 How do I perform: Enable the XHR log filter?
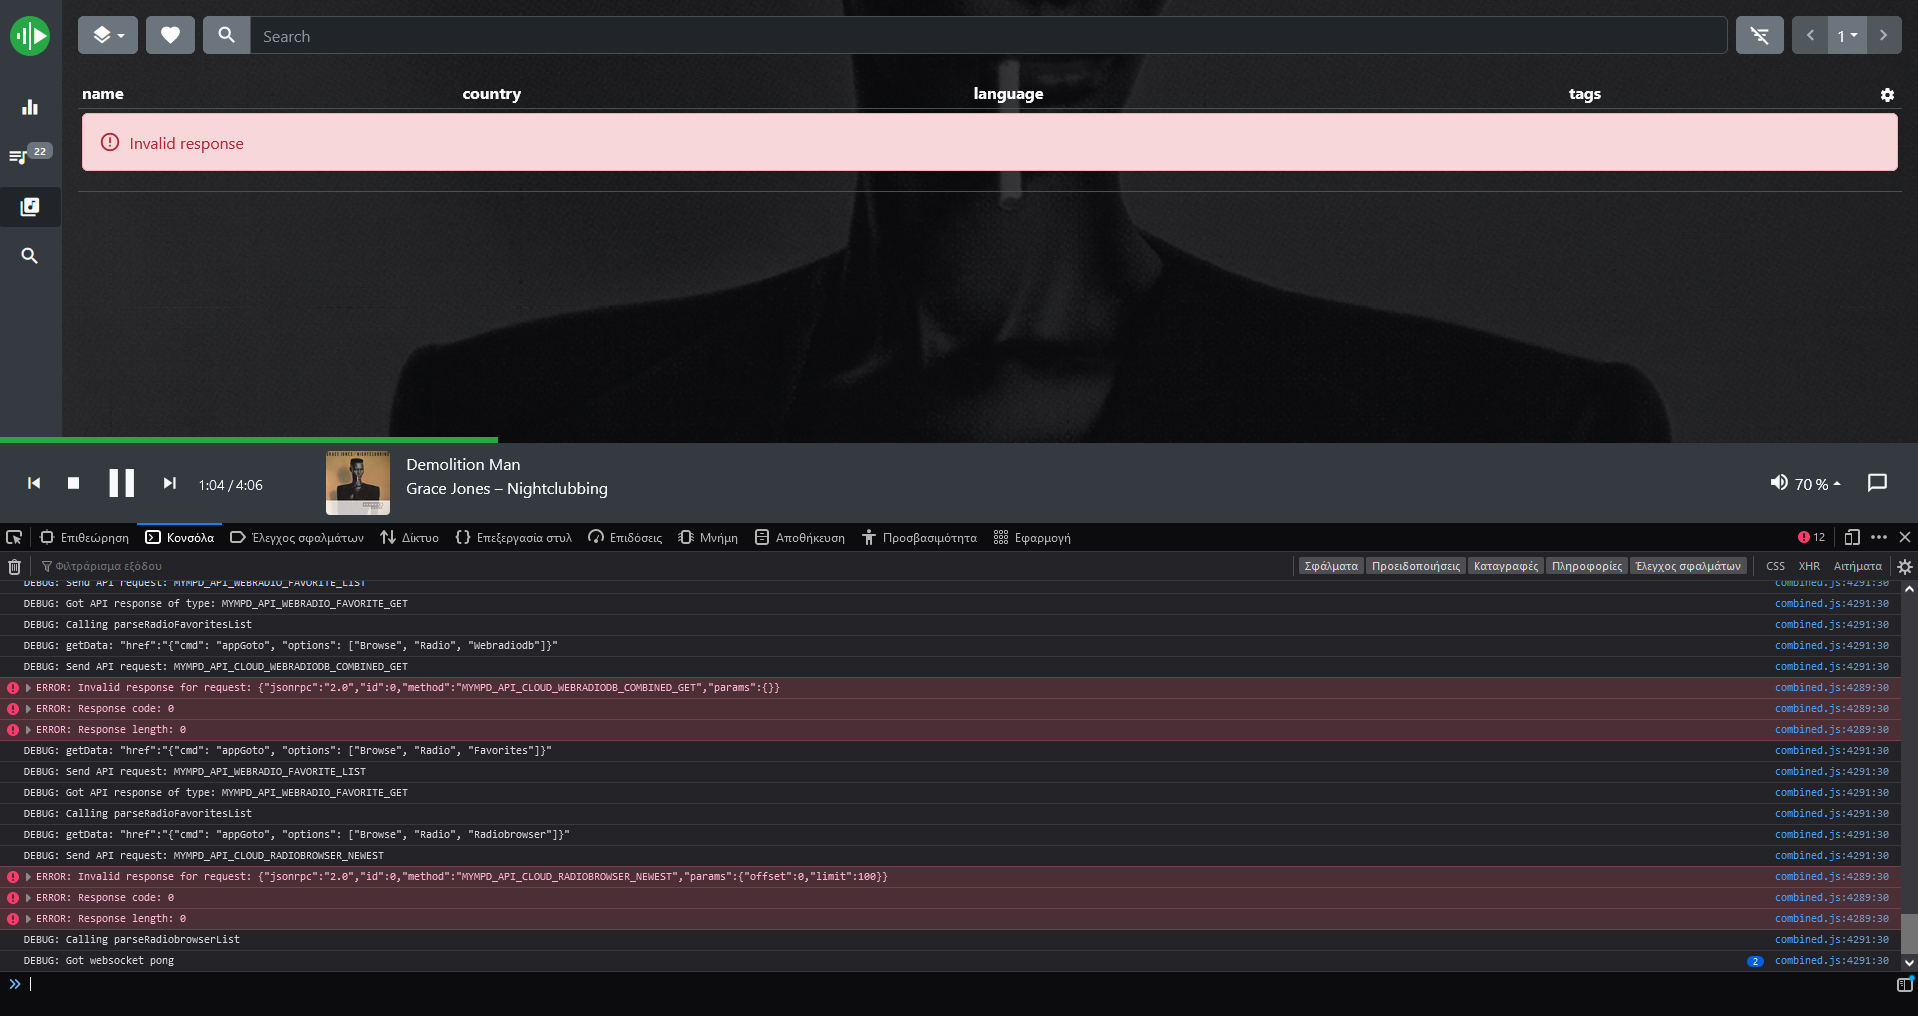click(x=1809, y=566)
